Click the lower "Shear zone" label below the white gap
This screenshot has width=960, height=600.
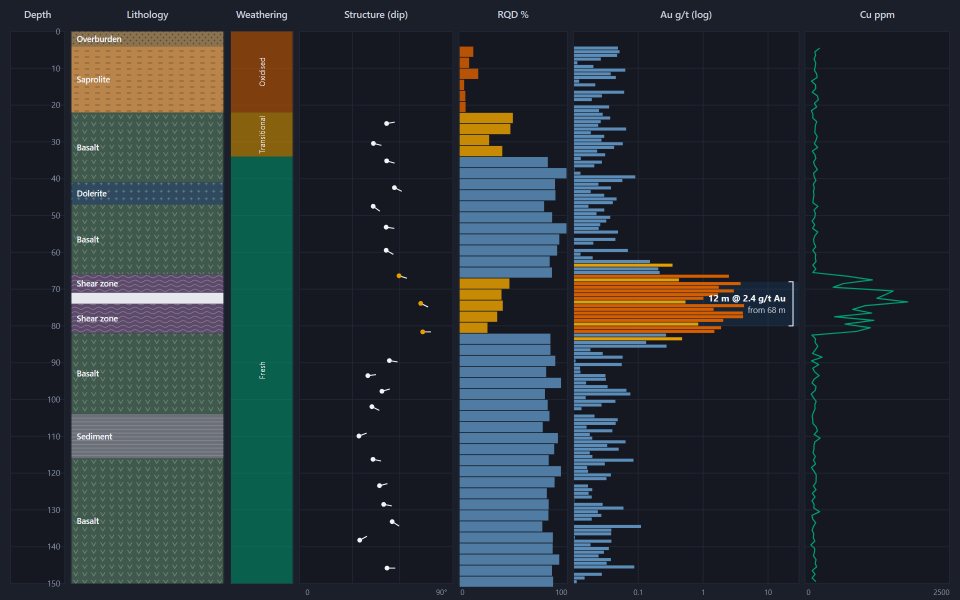(x=97, y=318)
